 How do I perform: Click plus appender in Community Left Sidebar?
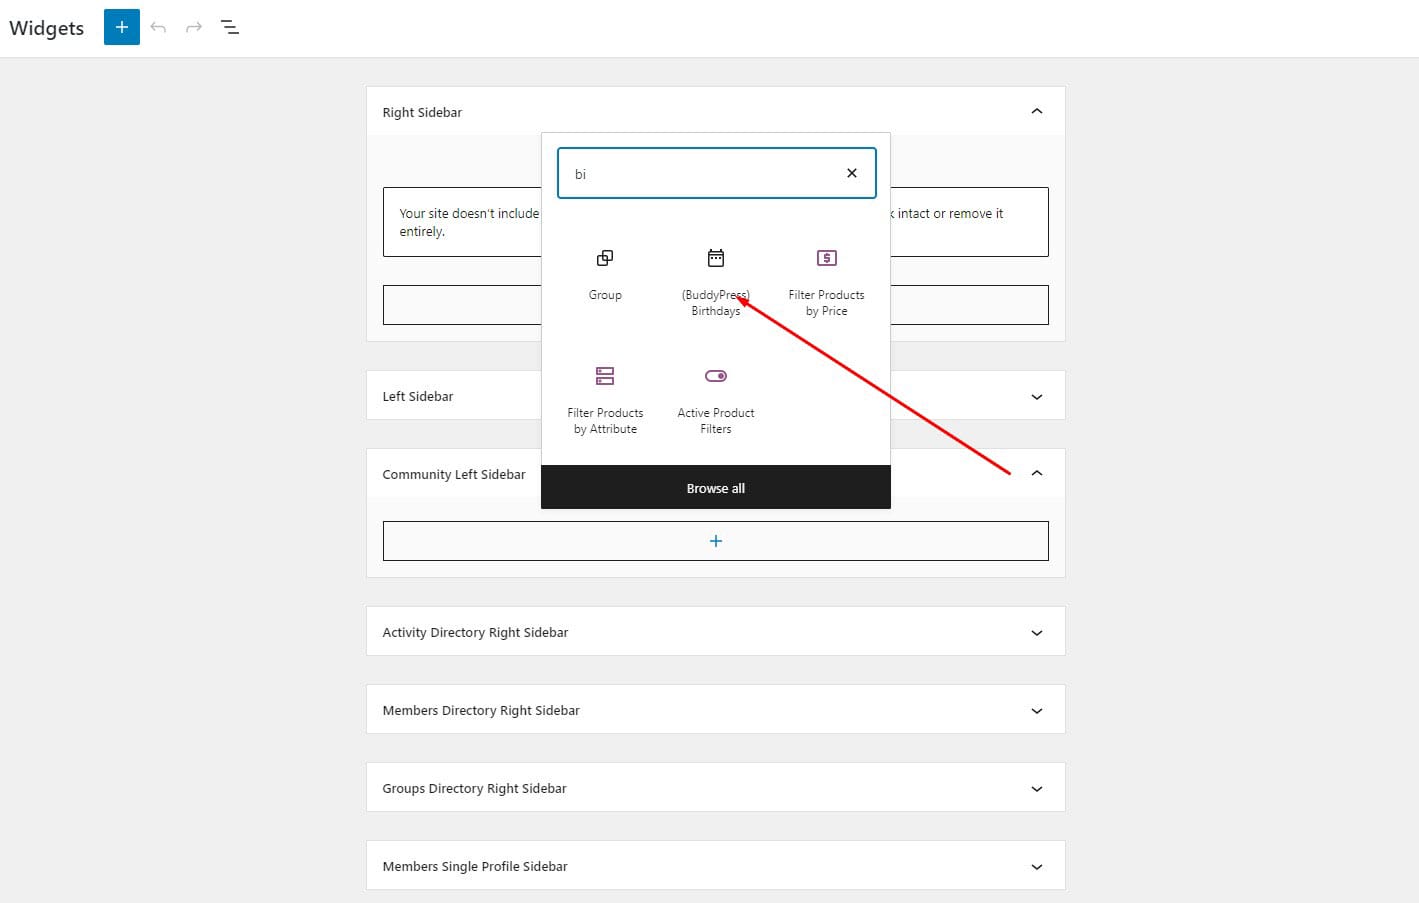716,541
